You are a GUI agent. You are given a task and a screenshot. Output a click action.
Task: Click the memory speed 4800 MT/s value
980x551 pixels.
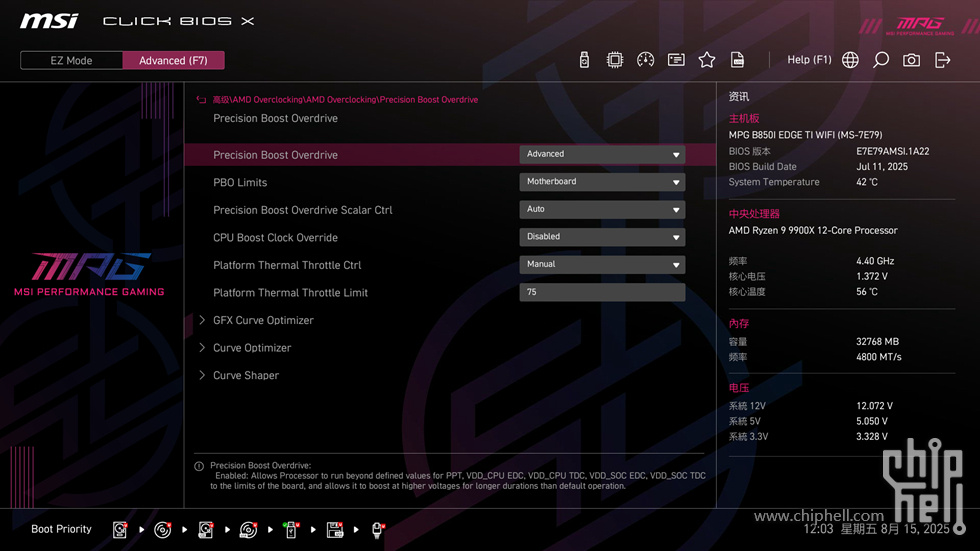879,357
